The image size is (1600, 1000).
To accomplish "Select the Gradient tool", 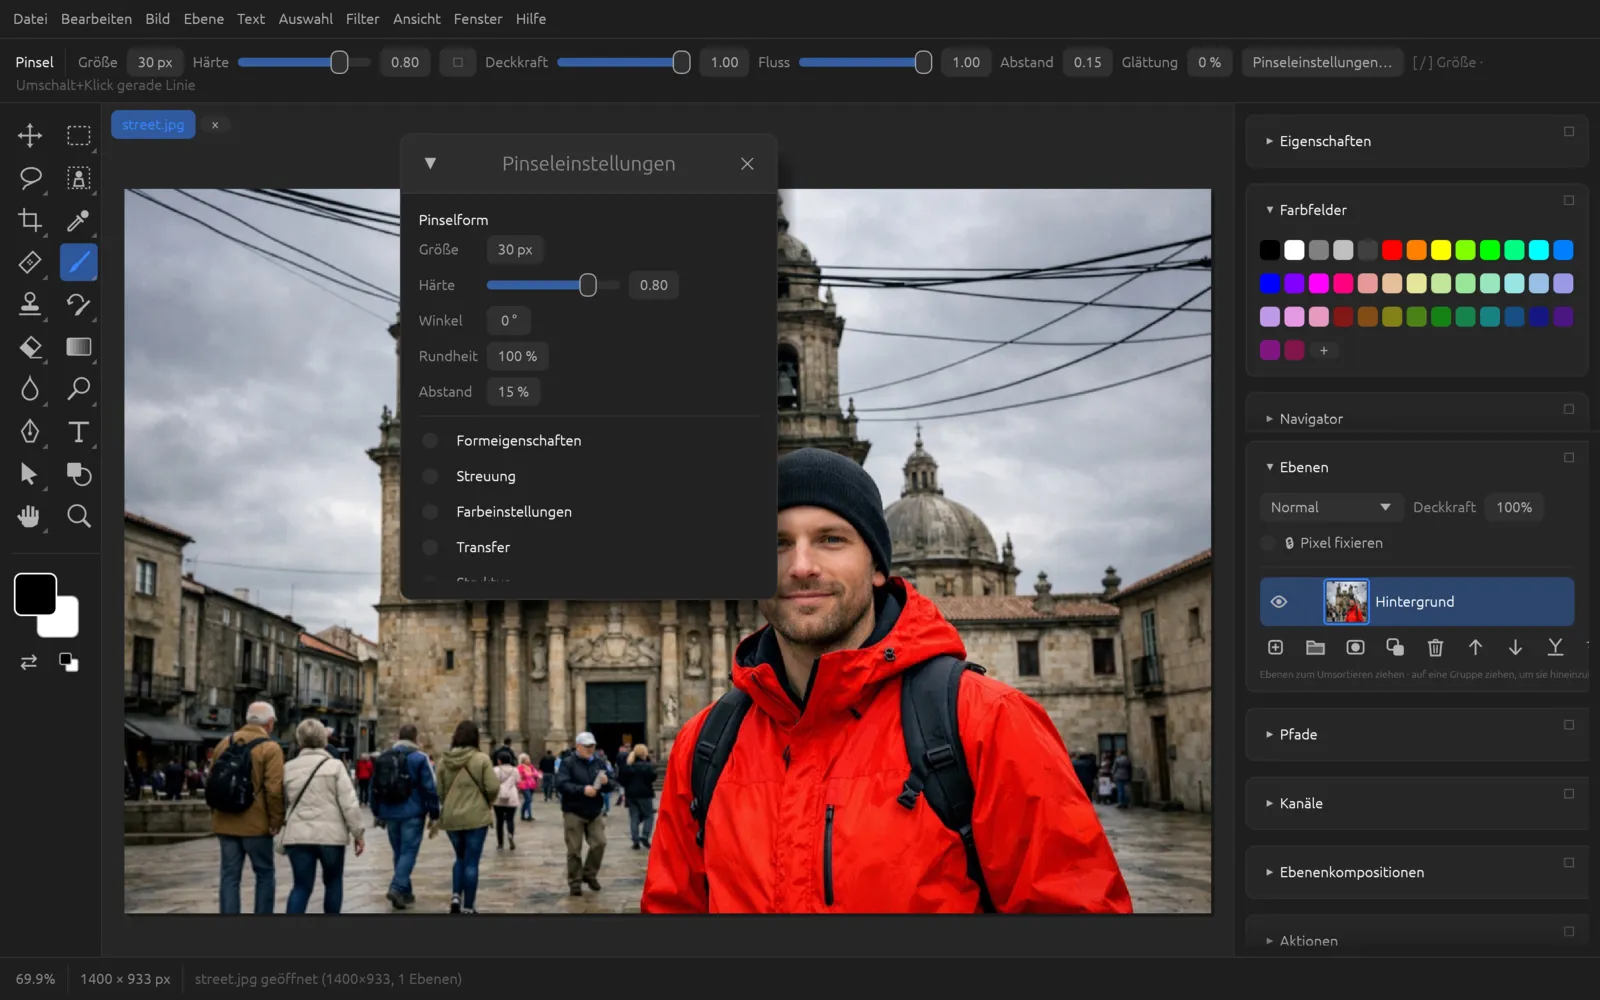I will pos(79,347).
